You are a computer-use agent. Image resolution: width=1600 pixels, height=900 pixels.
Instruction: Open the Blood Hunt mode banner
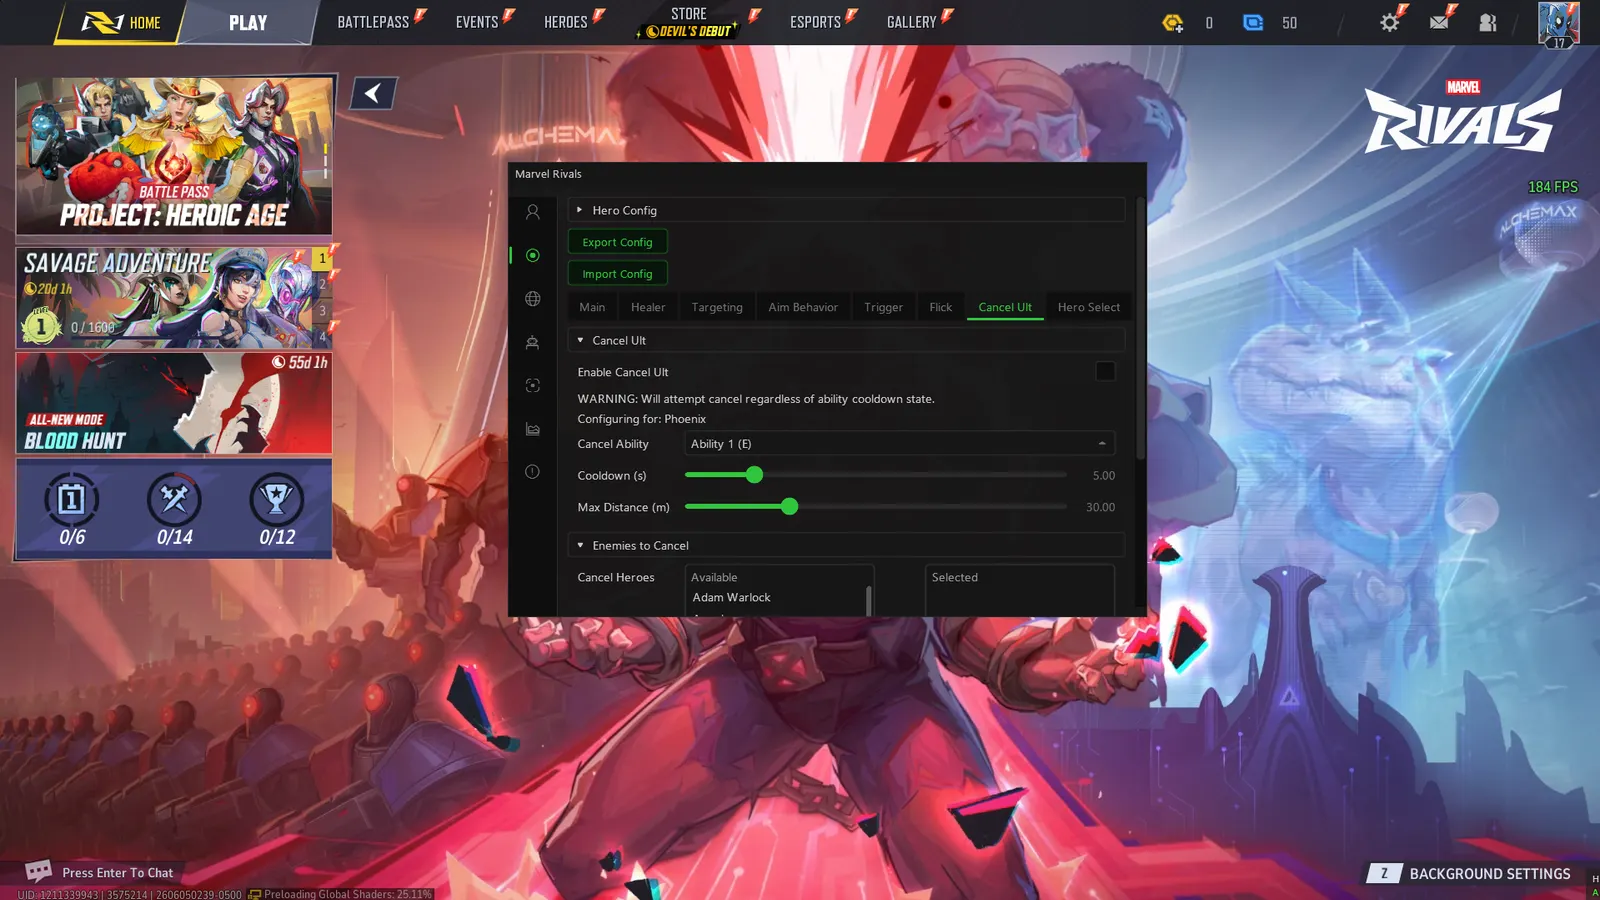[174, 403]
